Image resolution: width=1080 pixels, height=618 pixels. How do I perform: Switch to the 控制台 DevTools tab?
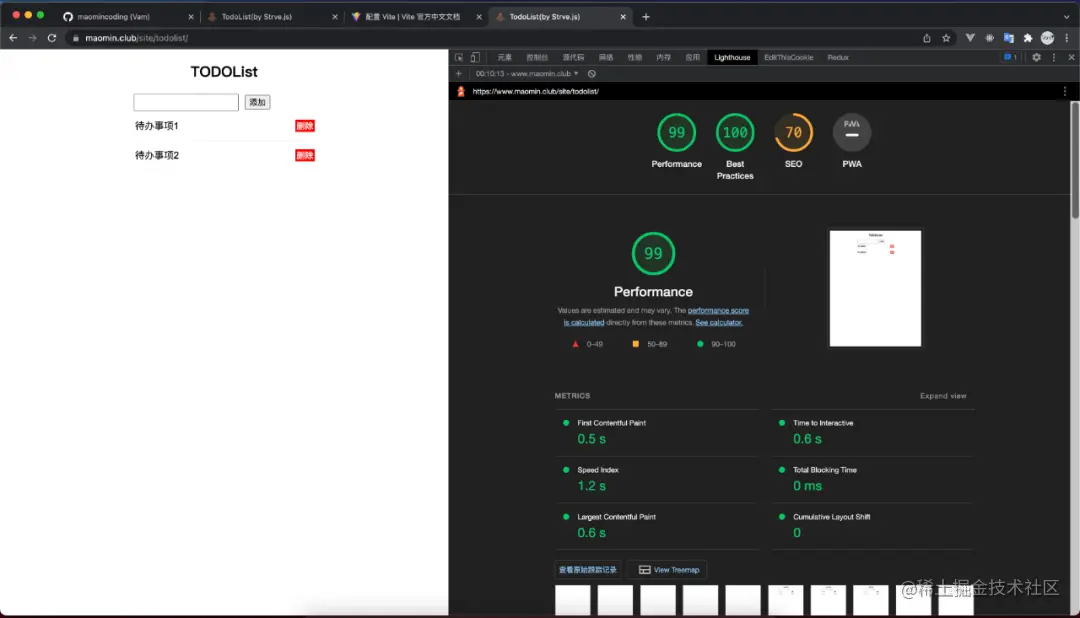point(537,57)
